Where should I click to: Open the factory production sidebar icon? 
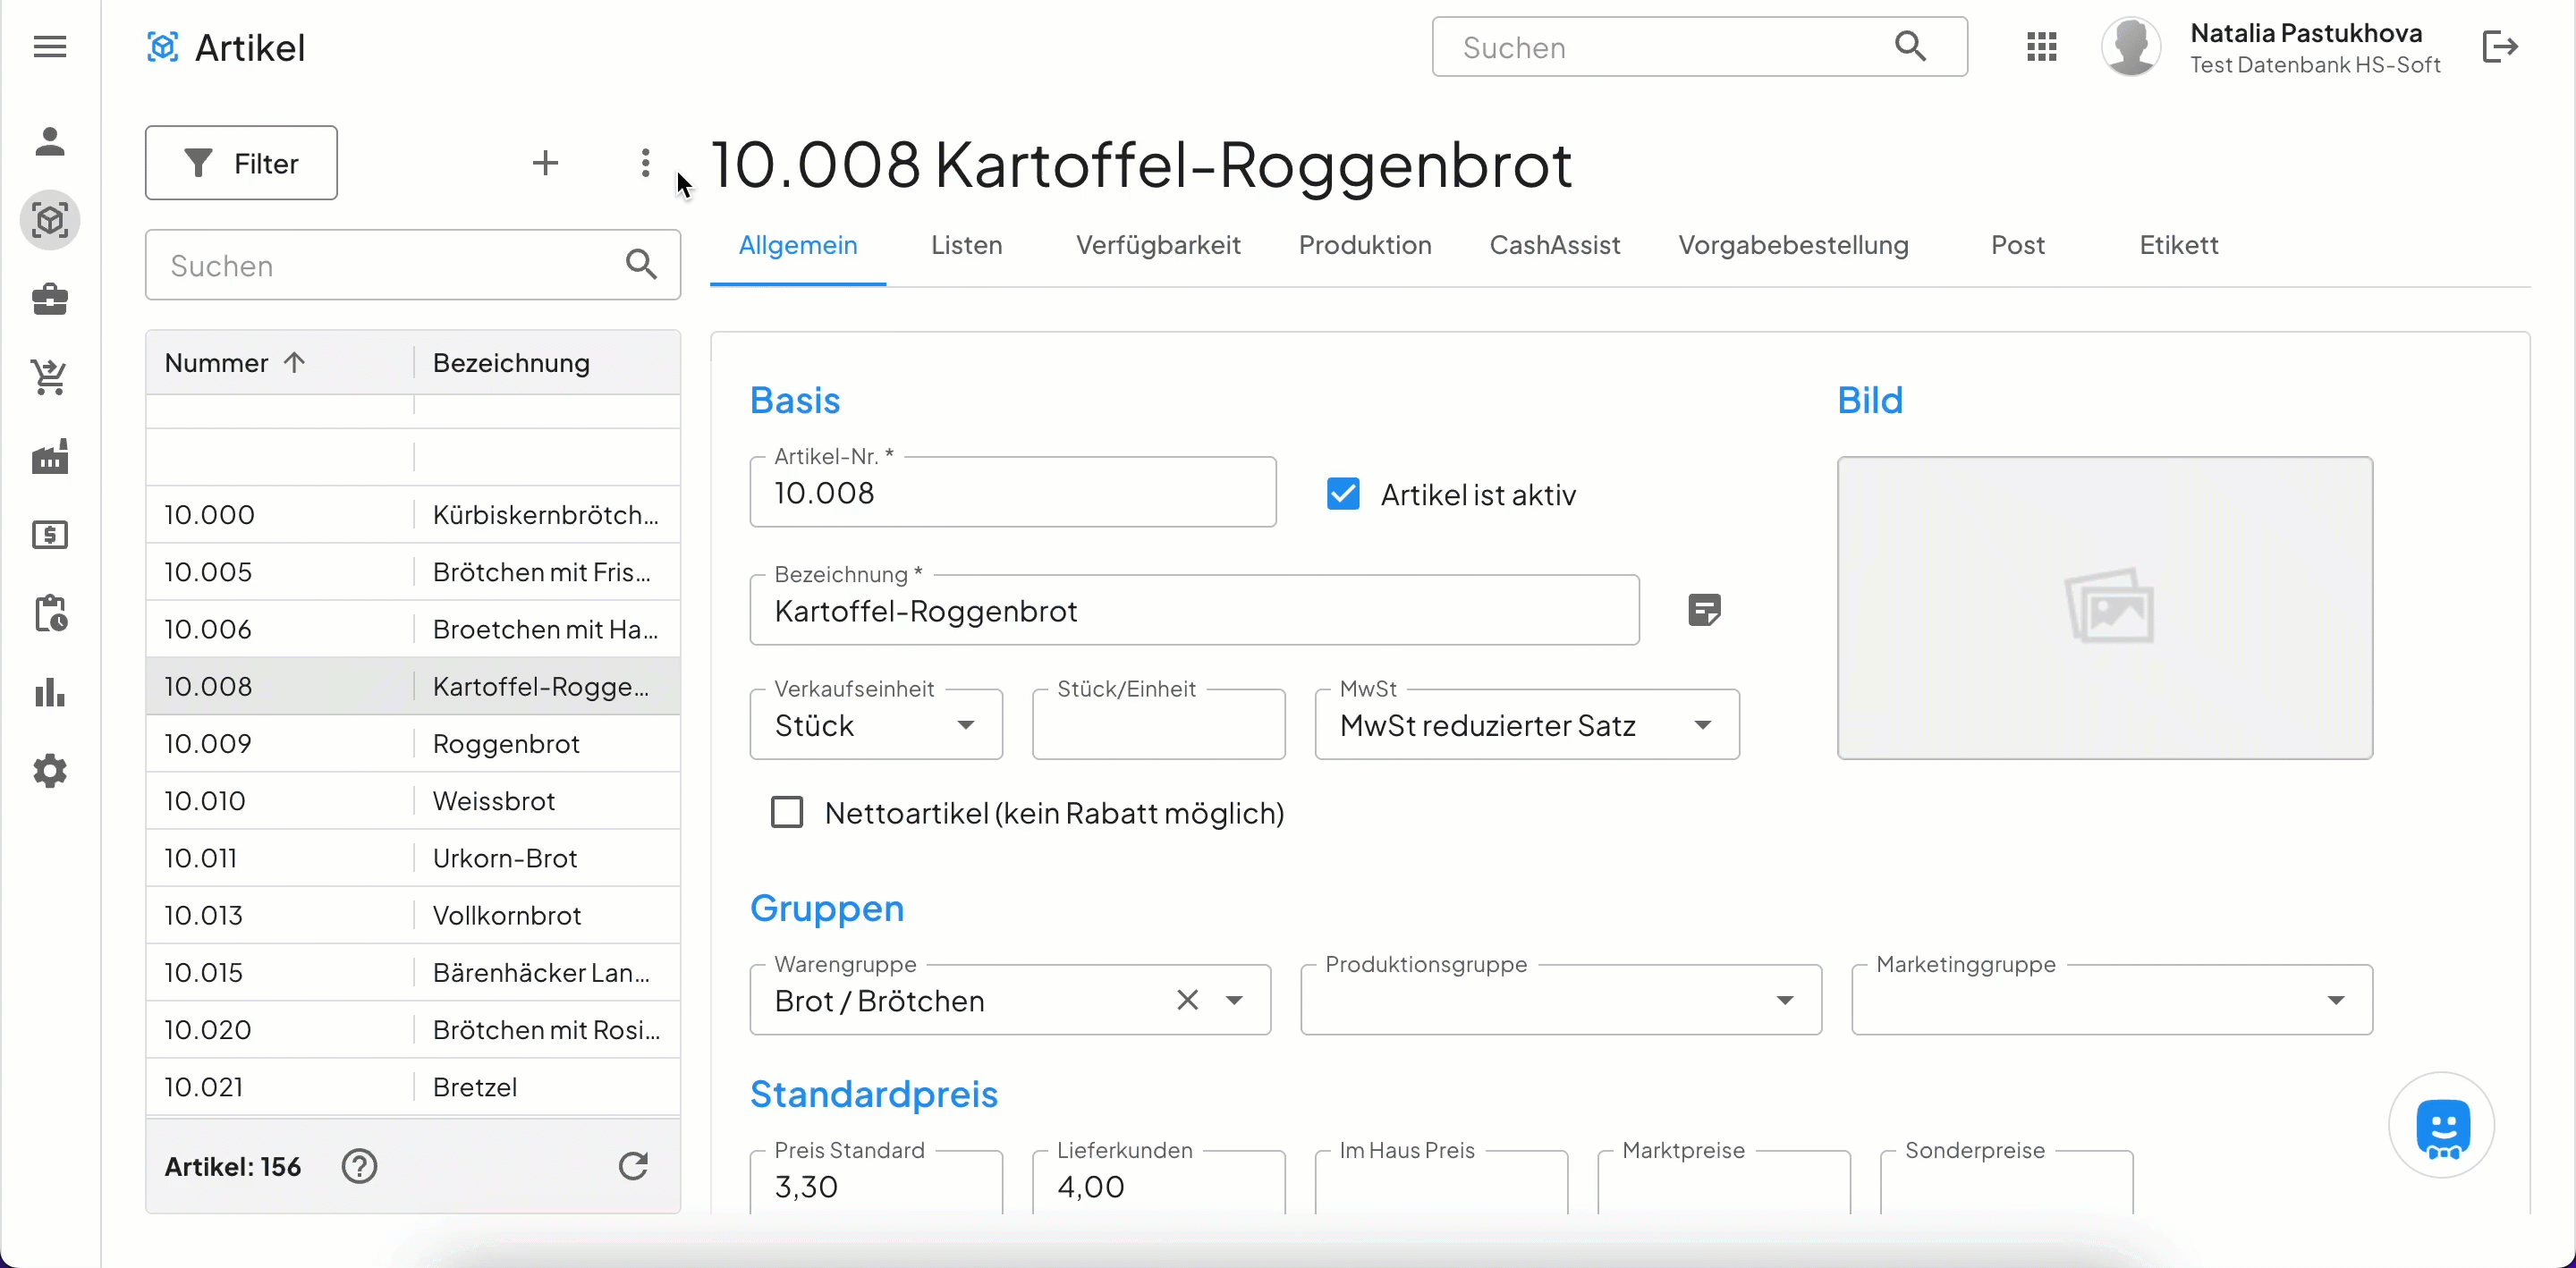(x=49, y=457)
